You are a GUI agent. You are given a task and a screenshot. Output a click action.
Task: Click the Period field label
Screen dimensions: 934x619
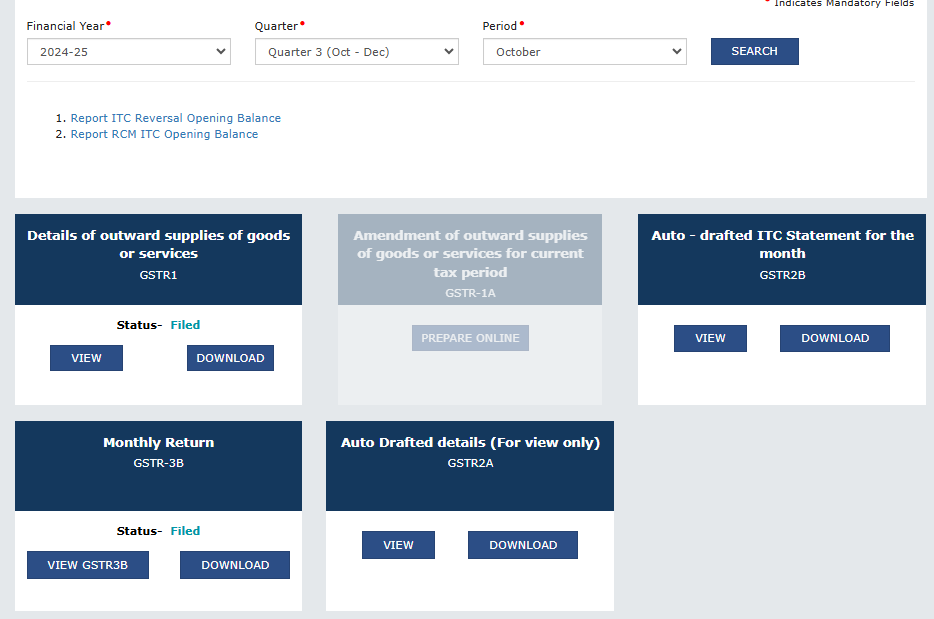tap(500, 26)
